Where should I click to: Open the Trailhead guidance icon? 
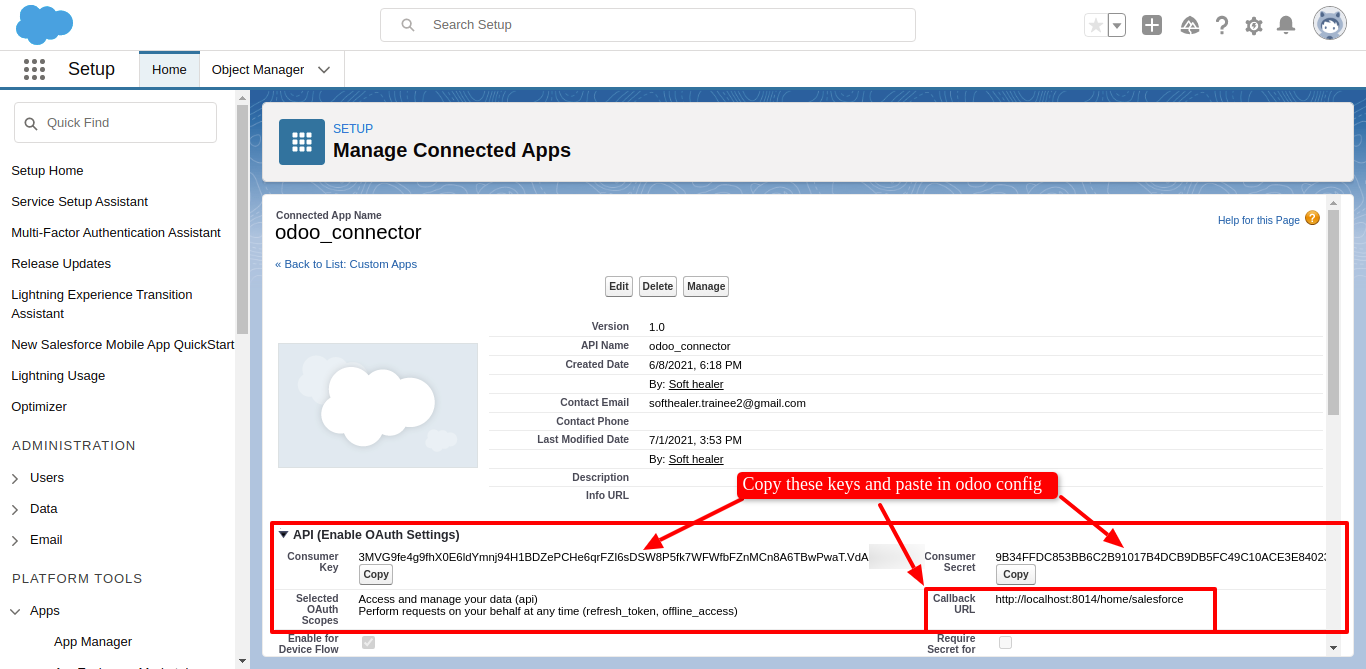coord(1190,25)
